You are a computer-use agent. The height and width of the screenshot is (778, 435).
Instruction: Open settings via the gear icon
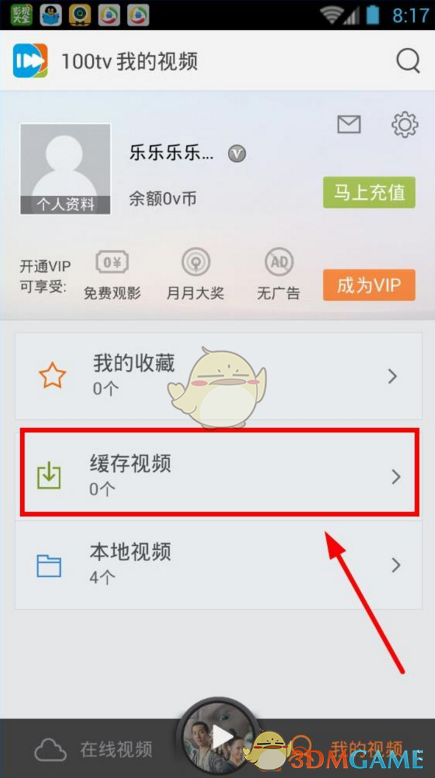[405, 125]
